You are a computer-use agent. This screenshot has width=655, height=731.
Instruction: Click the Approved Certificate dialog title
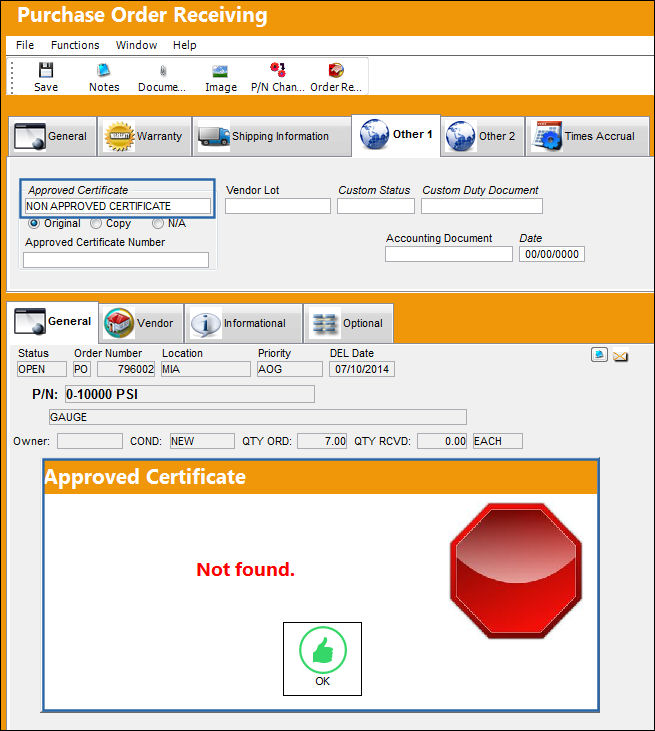click(145, 477)
